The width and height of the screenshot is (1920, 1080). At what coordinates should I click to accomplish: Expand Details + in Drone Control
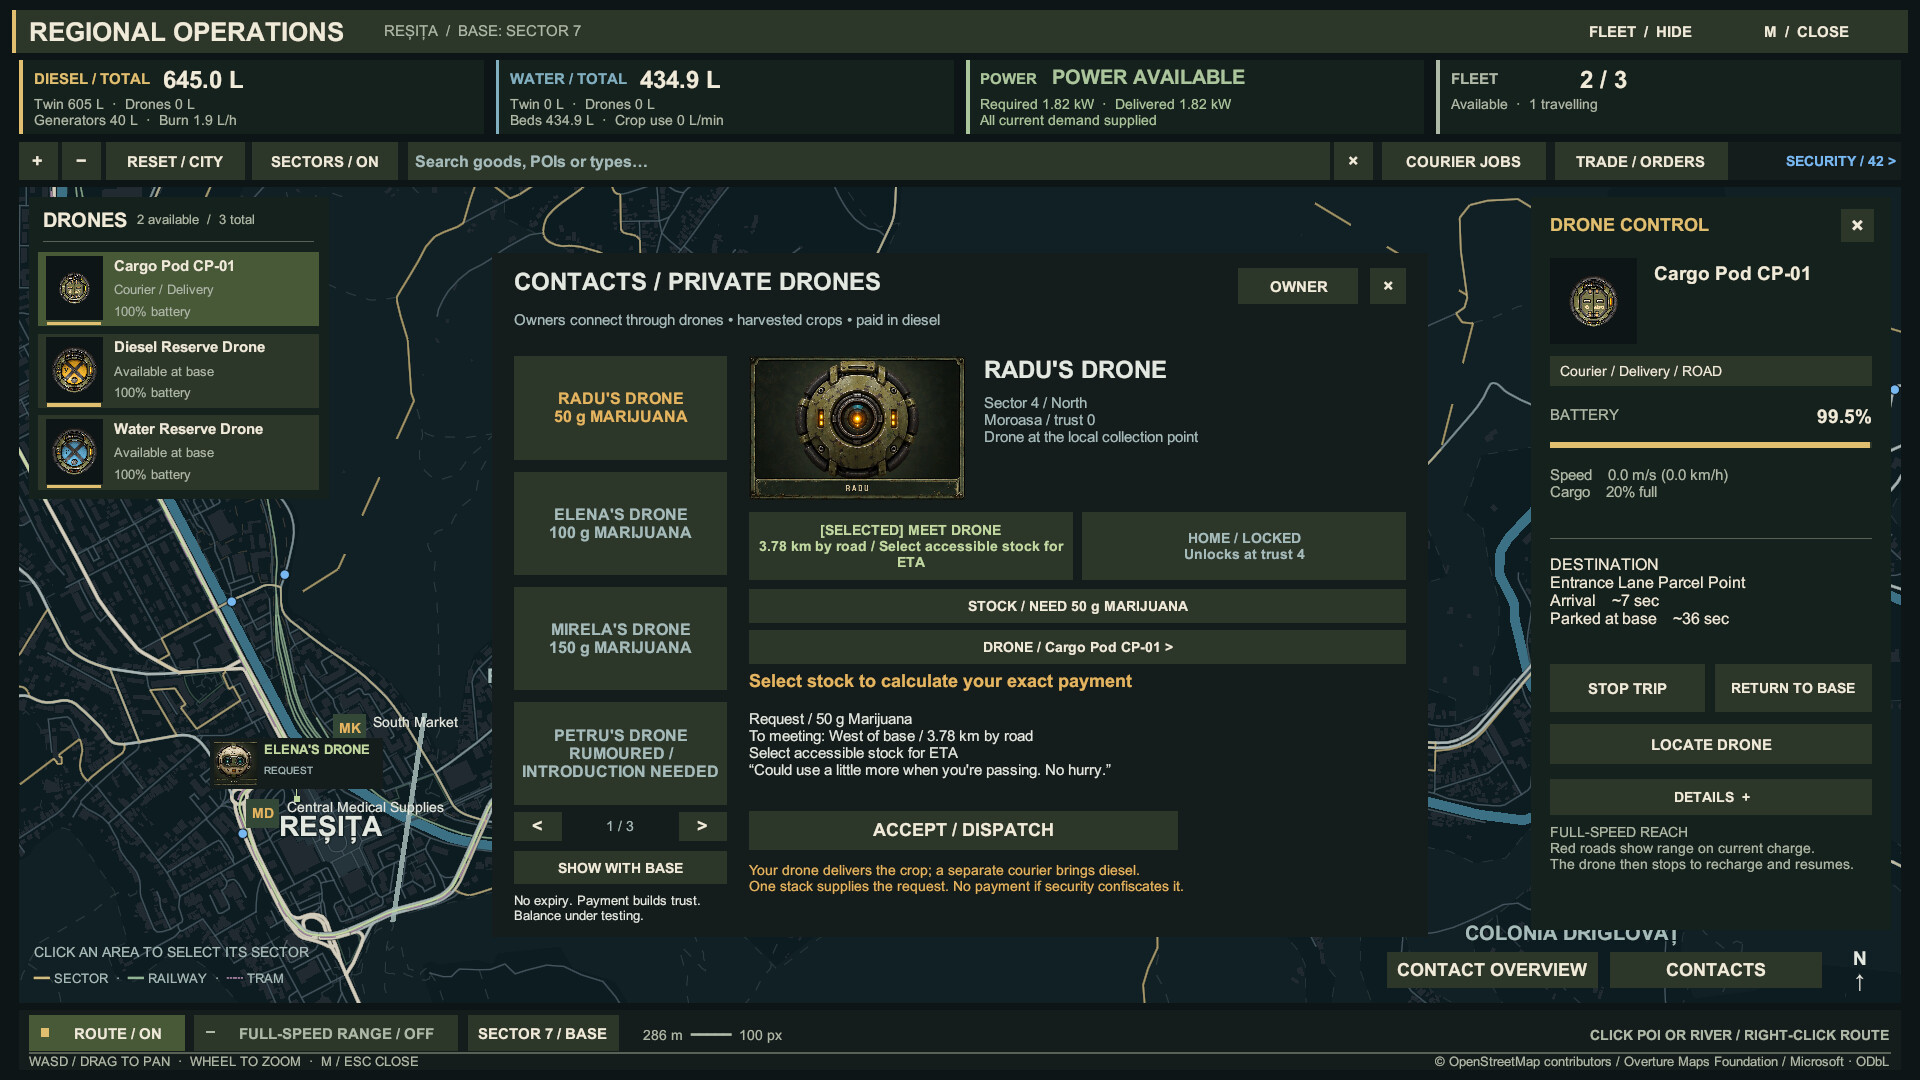[1711, 797]
